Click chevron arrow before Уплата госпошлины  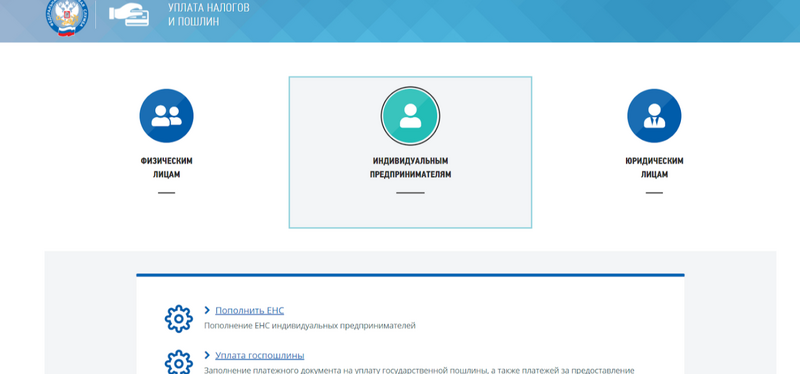point(207,355)
